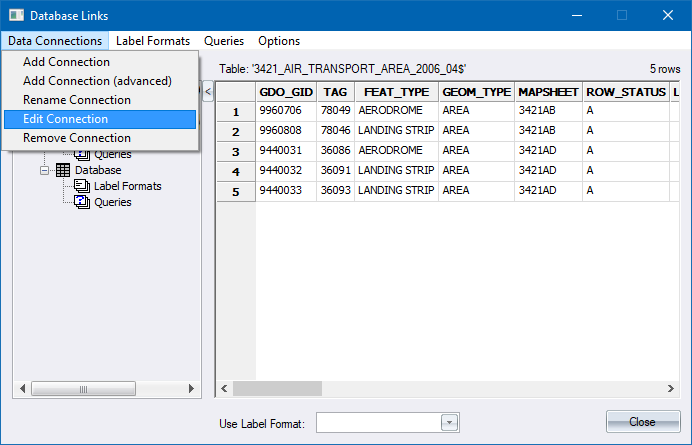Choose Edit Connection from the menu
Image resolution: width=692 pixels, height=445 pixels.
pyautogui.click(x=65, y=119)
